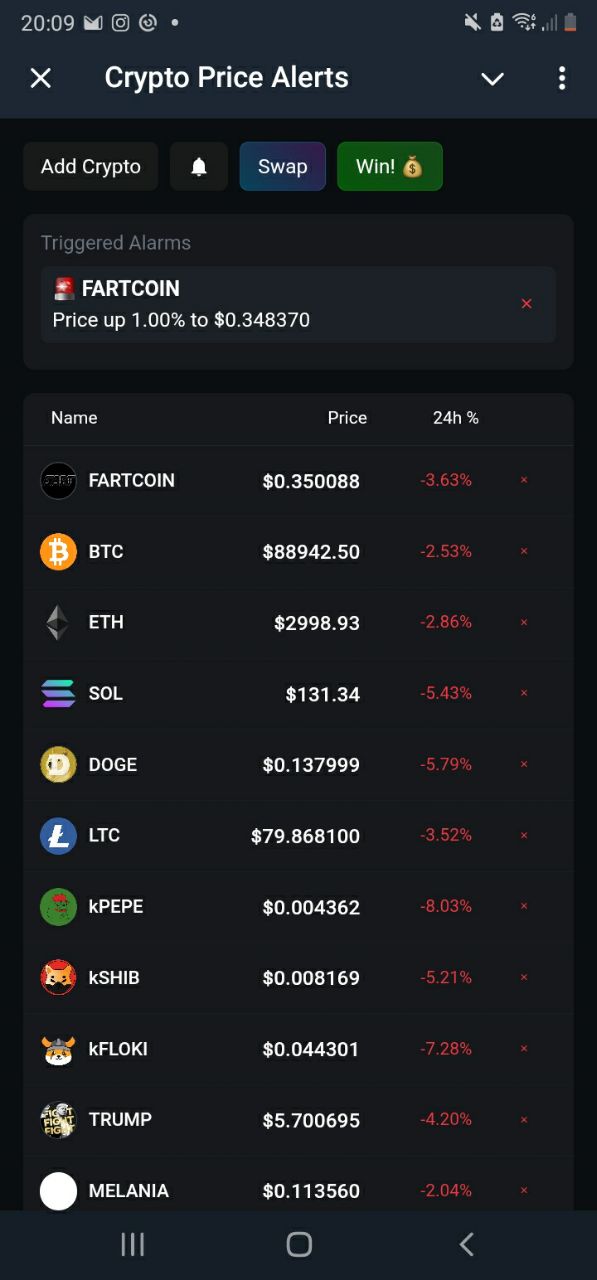Screen dimensions: 597x1280
Task: Sort by the 24h % column header
Action: (456, 418)
